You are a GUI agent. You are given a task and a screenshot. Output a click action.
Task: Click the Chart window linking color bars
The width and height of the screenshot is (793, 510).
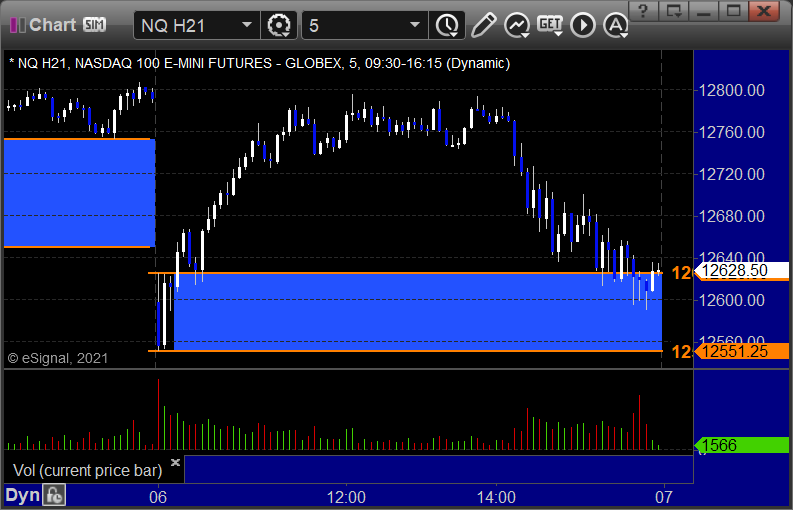point(18,25)
